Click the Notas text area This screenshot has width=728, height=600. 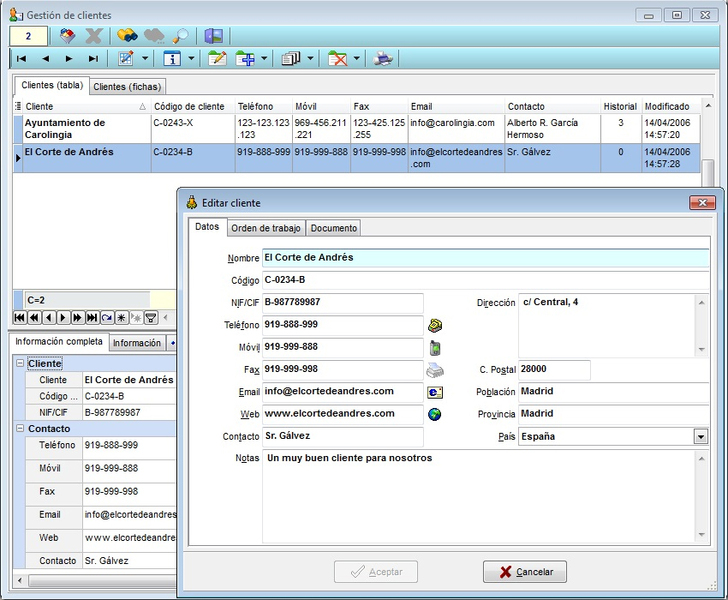[481, 496]
